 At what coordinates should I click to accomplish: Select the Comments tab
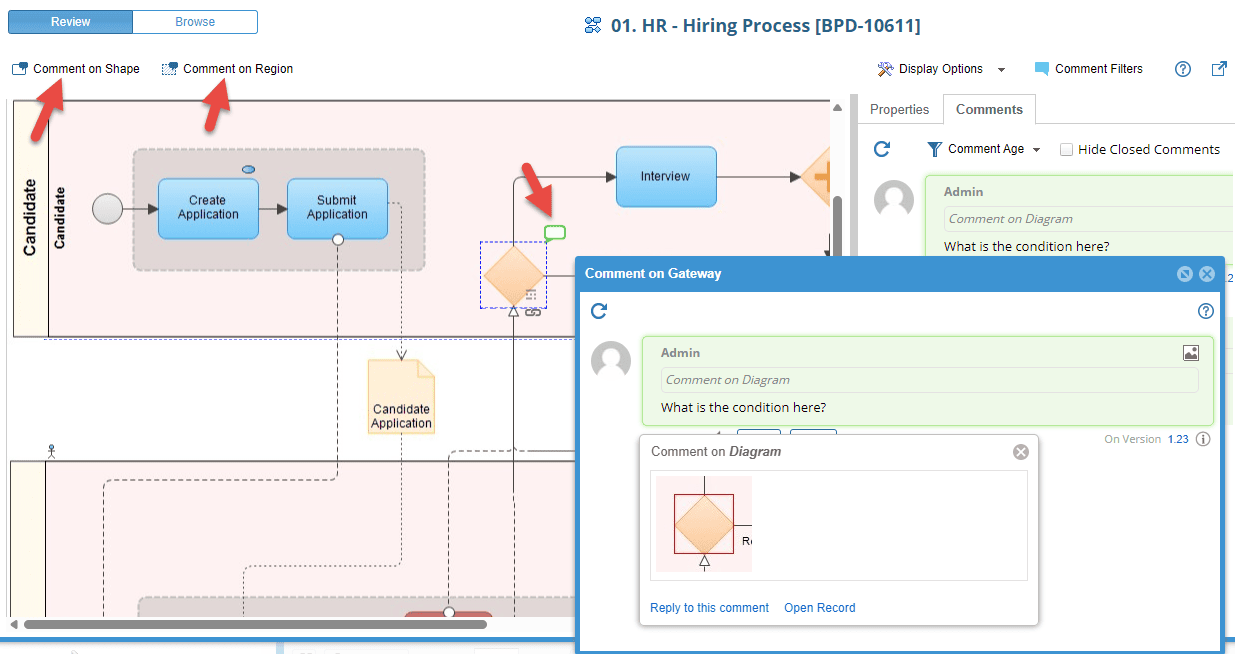click(x=989, y=110)
